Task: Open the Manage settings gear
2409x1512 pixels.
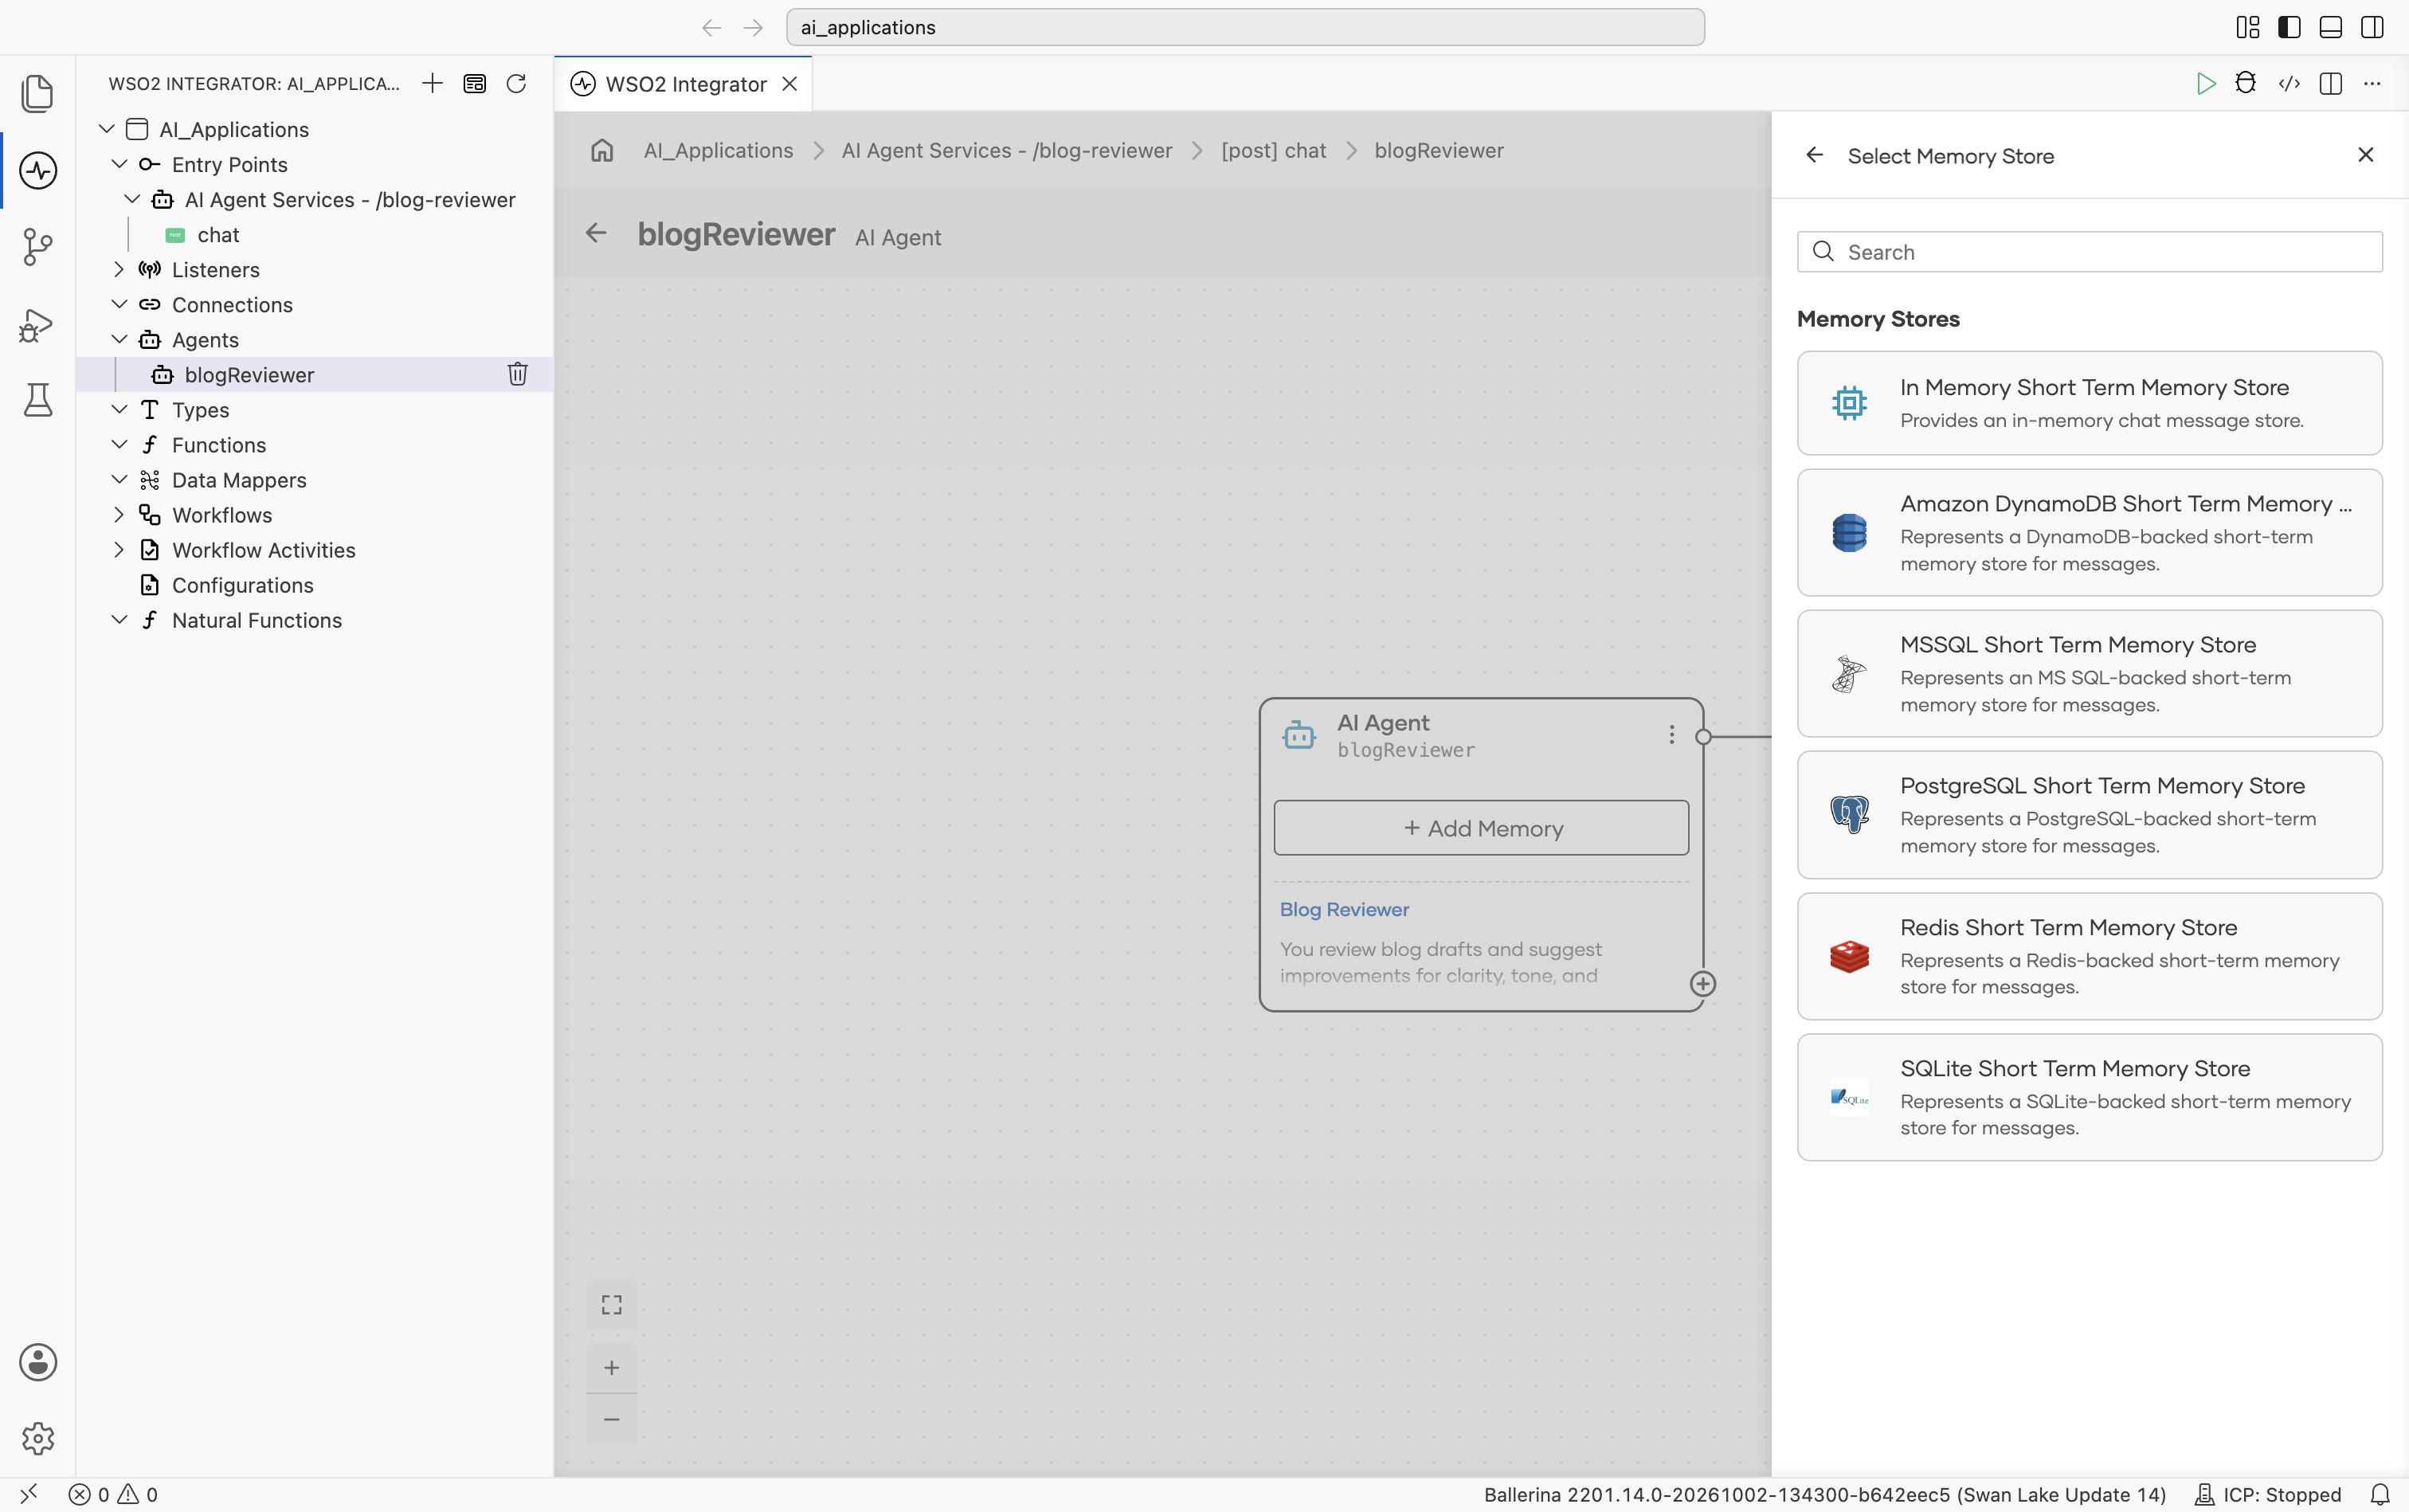Action: point(38,1438)
